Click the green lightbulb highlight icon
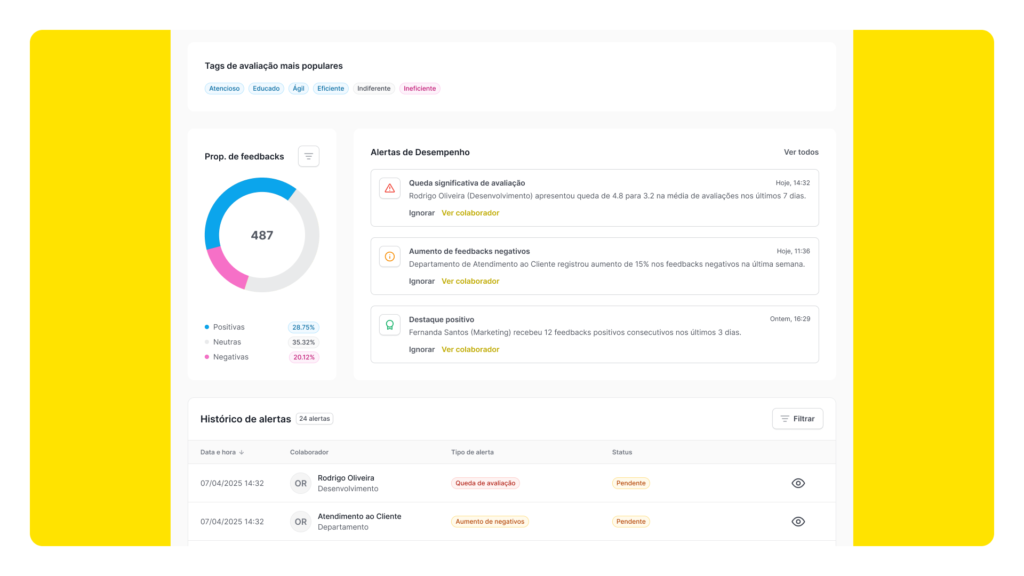Image resolution: width=1024 pixels, height=576 pixels. (389, 325)
